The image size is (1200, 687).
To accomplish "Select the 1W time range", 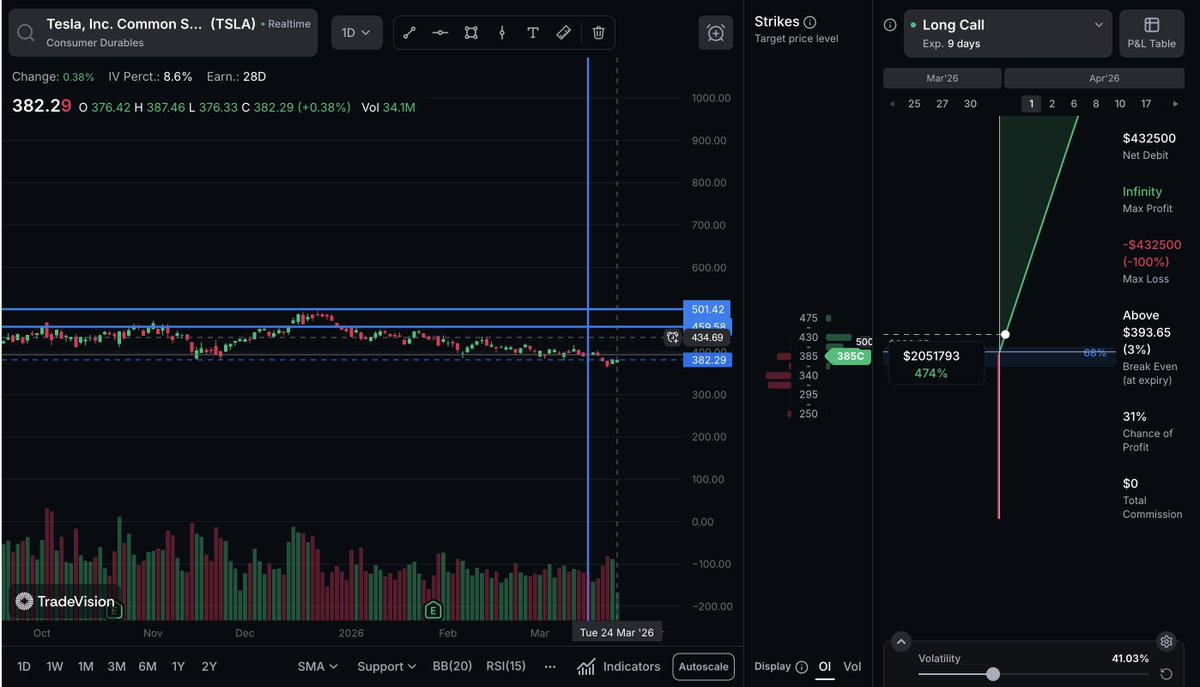I will (x=55, y=667).
